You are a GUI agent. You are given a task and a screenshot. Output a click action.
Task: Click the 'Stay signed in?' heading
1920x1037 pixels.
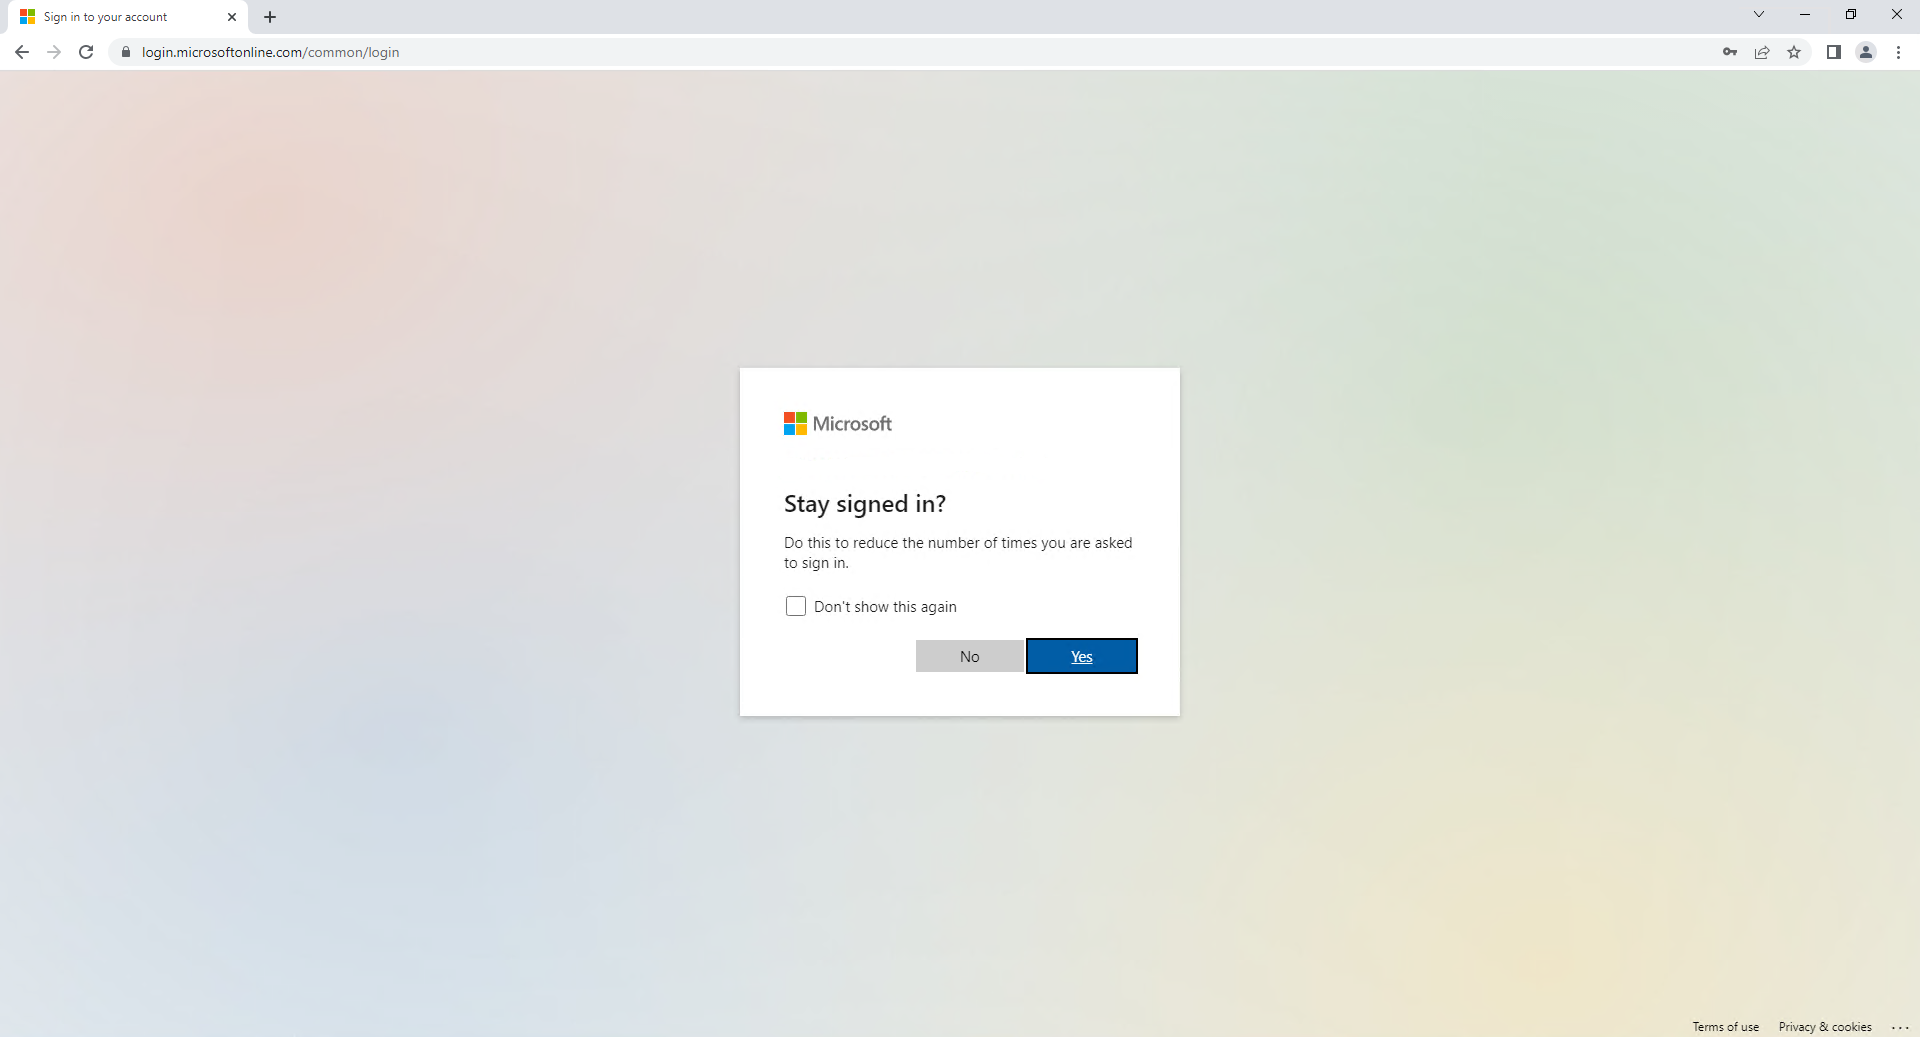click(x=865, y=504)
